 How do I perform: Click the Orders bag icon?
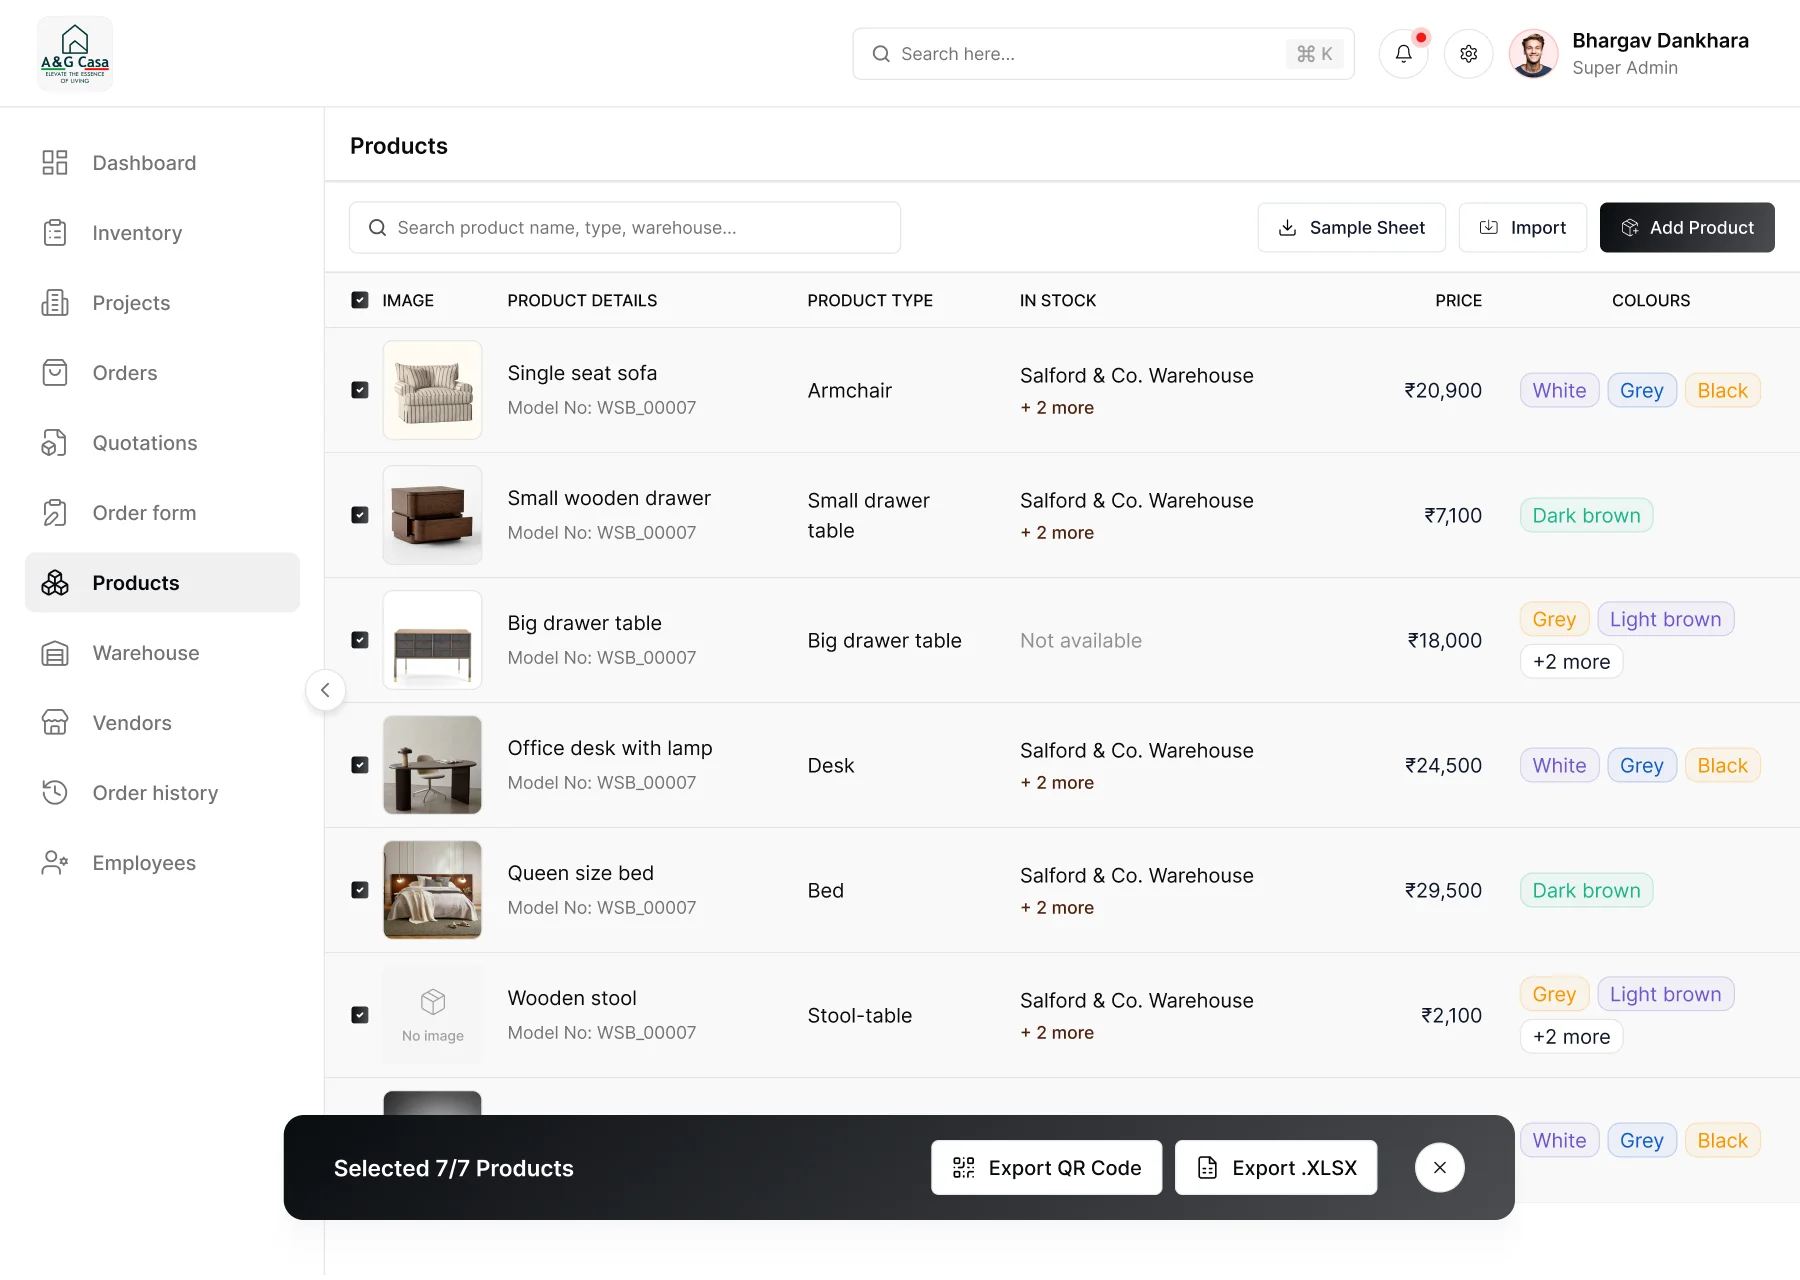[x=55, y=373]
